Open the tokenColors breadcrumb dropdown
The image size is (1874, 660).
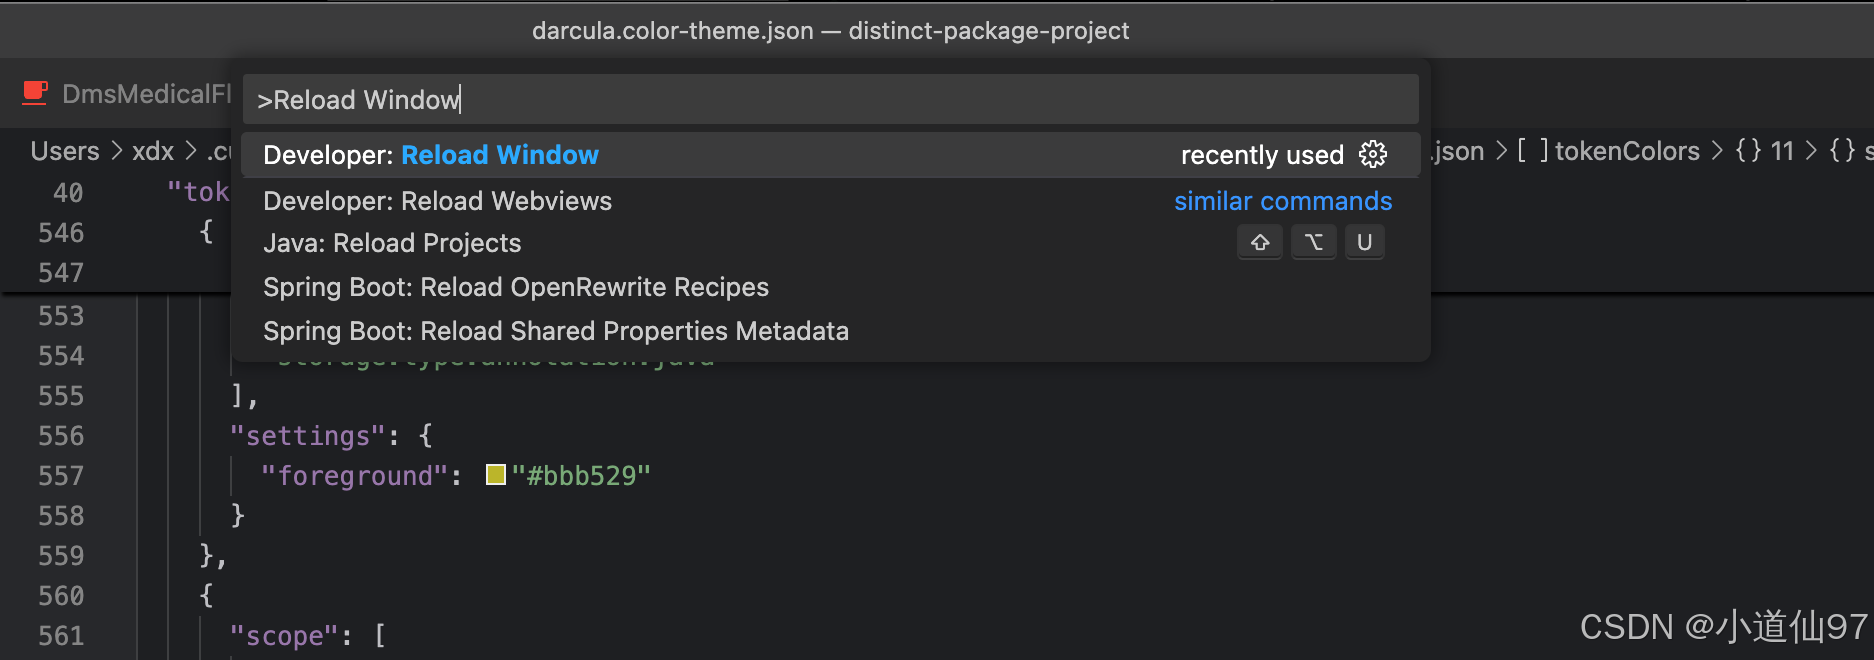point(1627,151)
